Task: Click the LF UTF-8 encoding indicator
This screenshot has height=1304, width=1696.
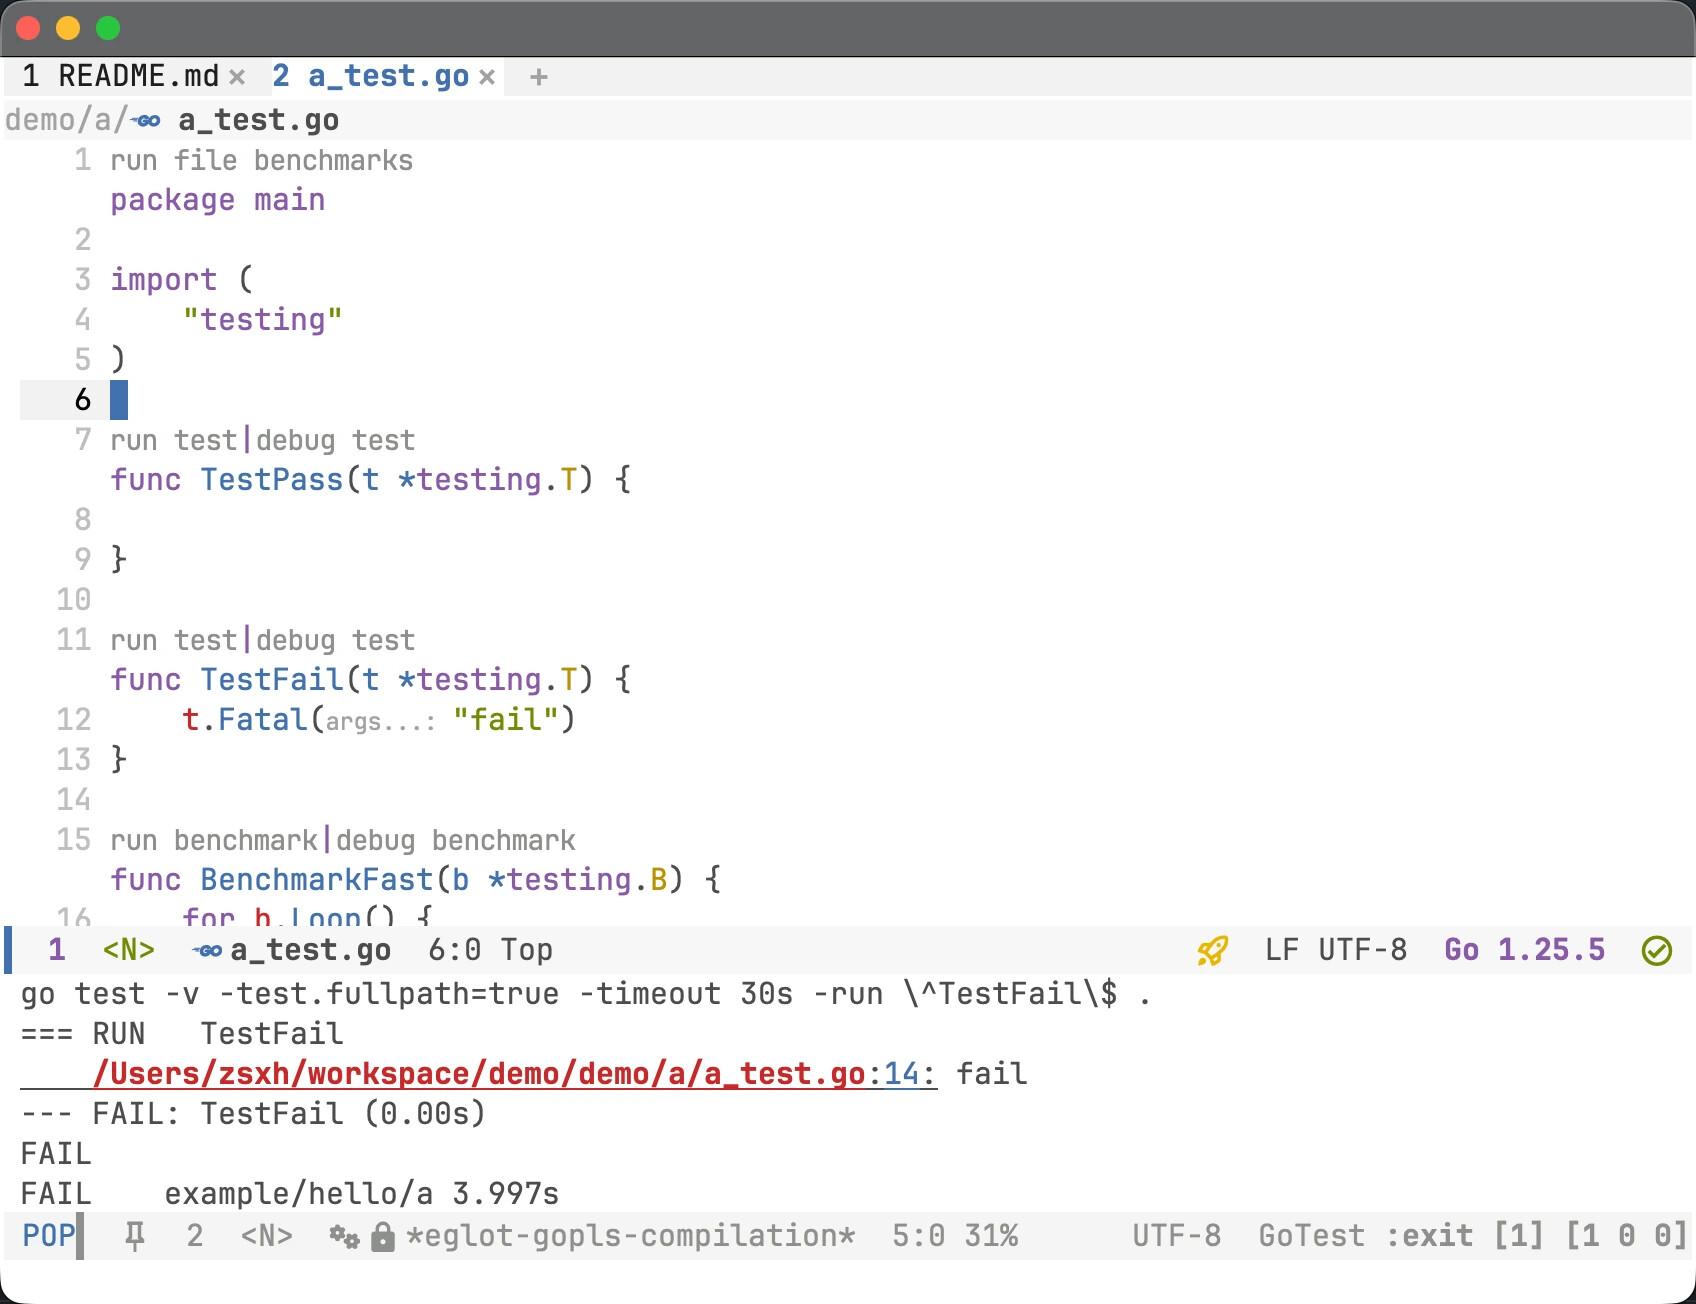Action: click(x=1335, y=950)
